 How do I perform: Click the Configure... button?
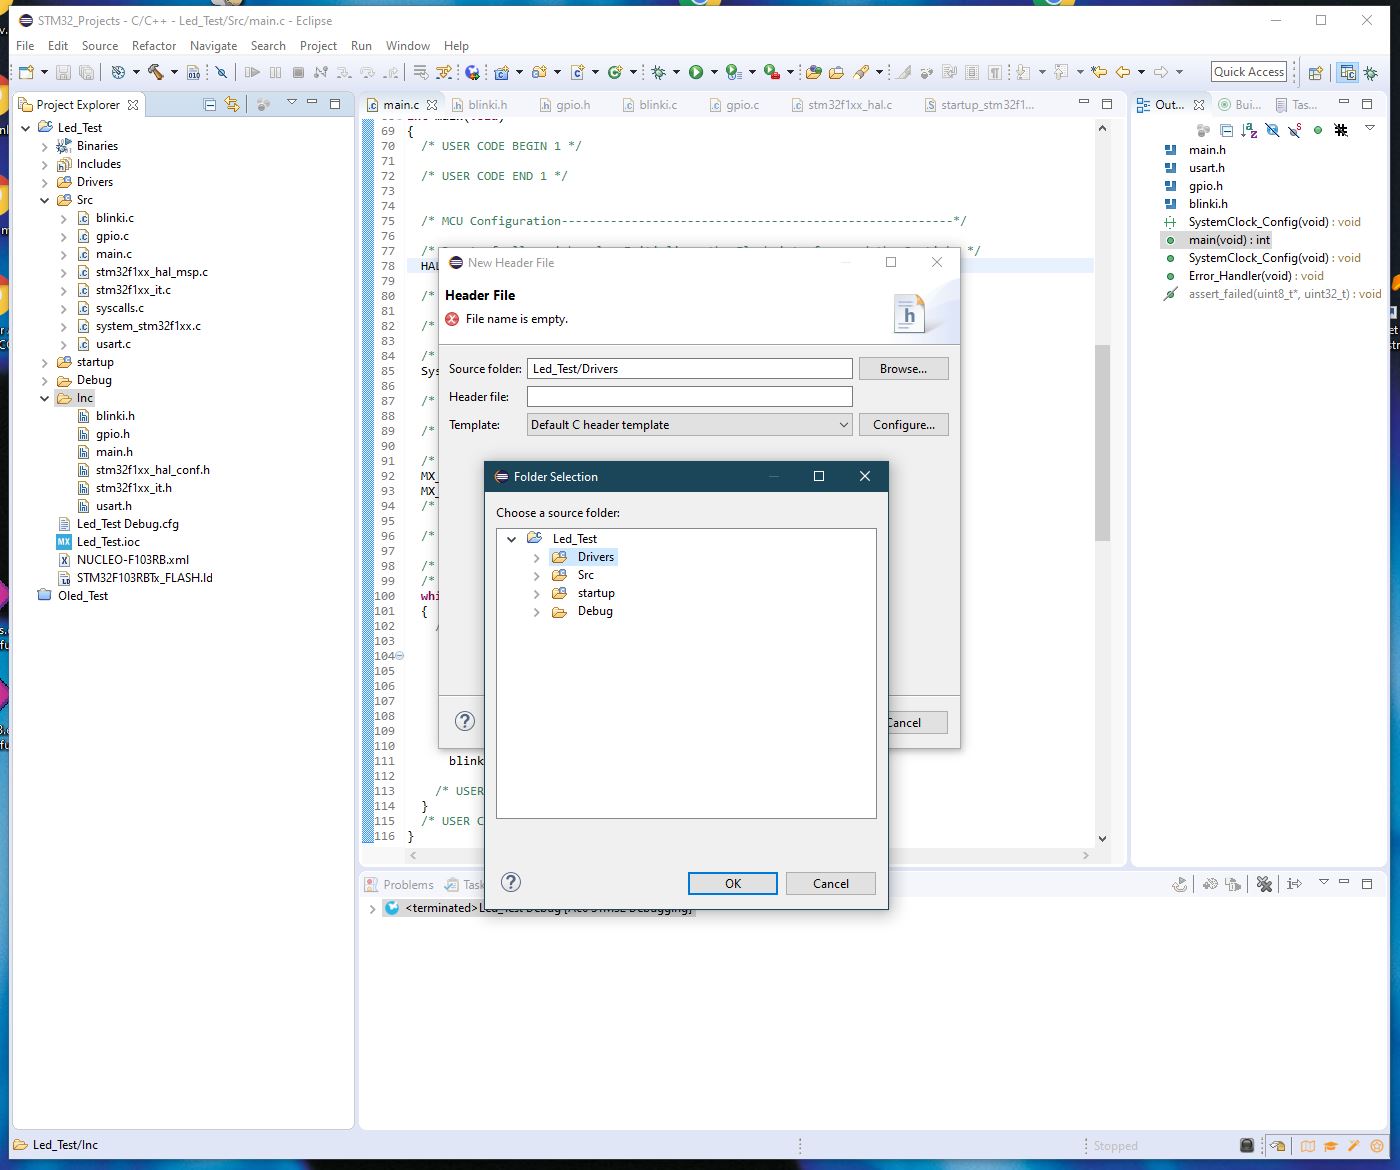(x=903, y=425)
